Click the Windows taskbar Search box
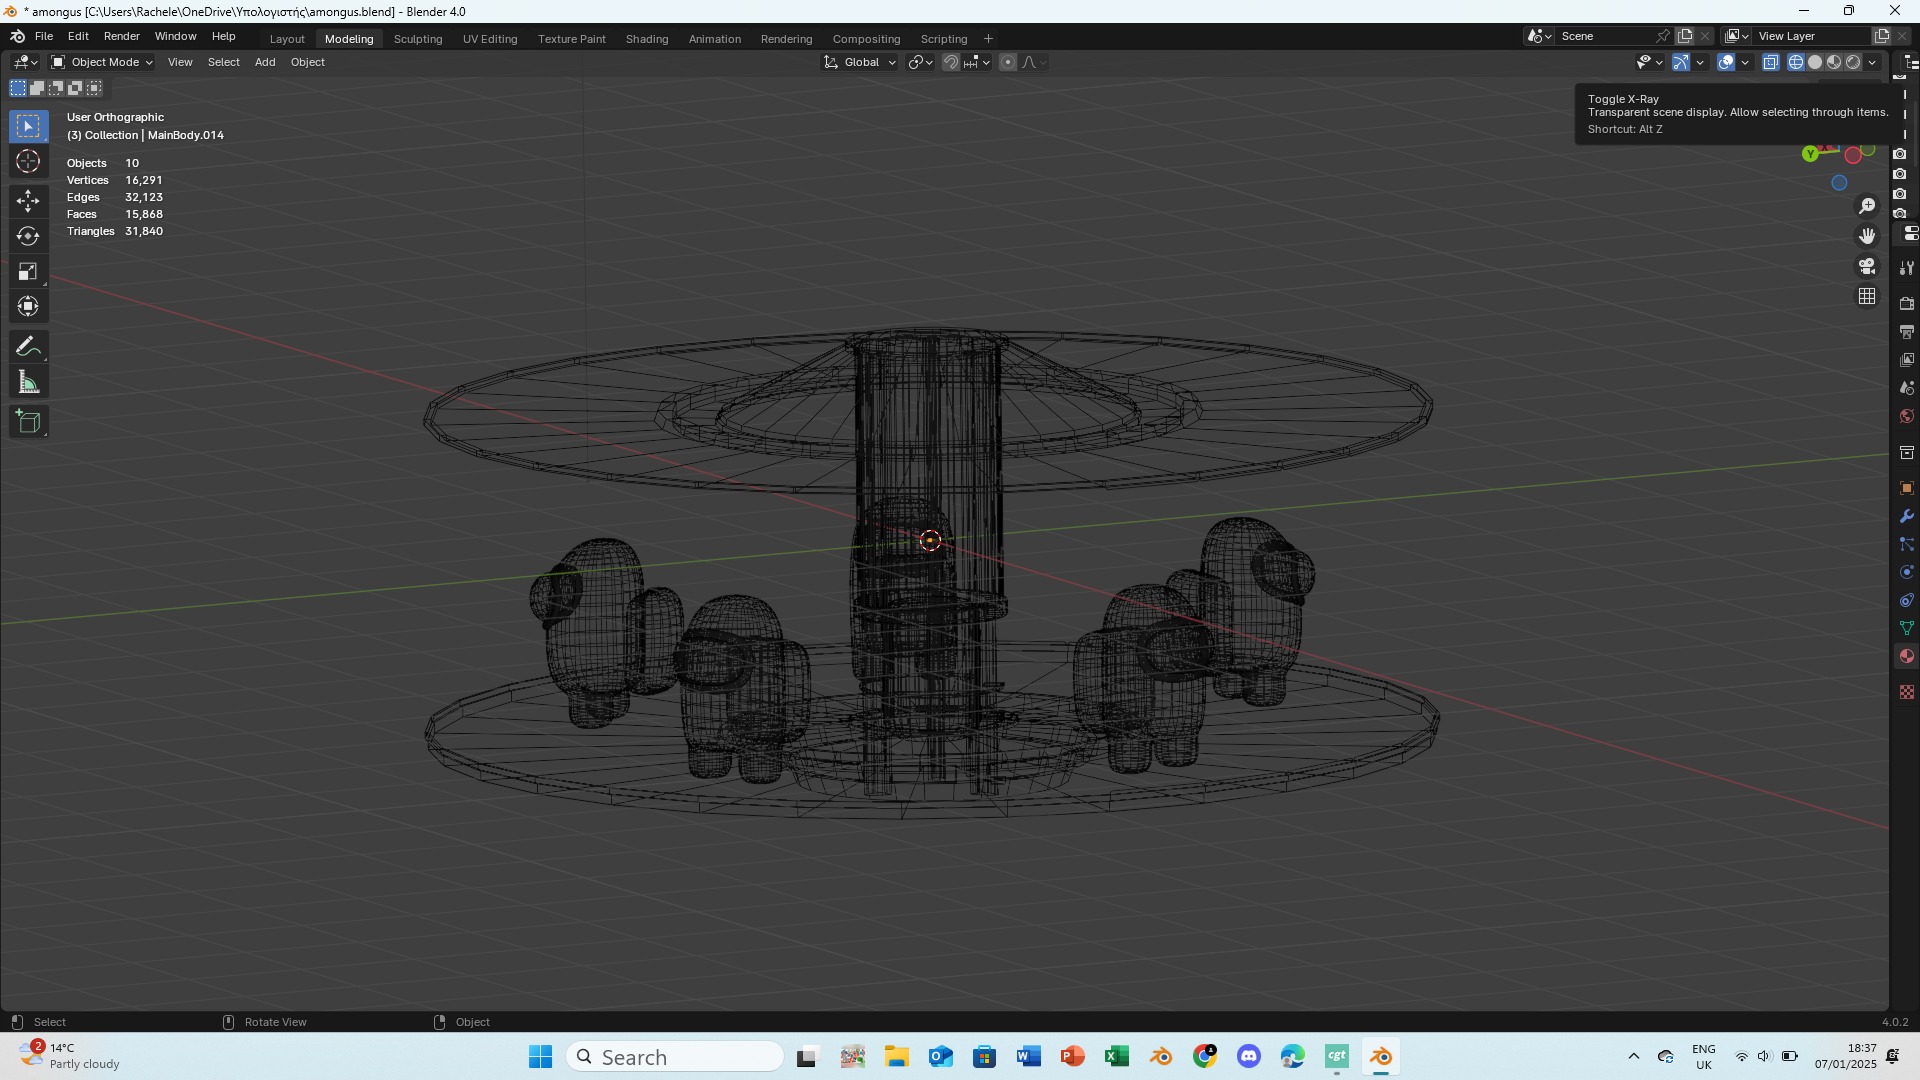Screen dimensions: 1920x1080 [x=675, y=1057]
